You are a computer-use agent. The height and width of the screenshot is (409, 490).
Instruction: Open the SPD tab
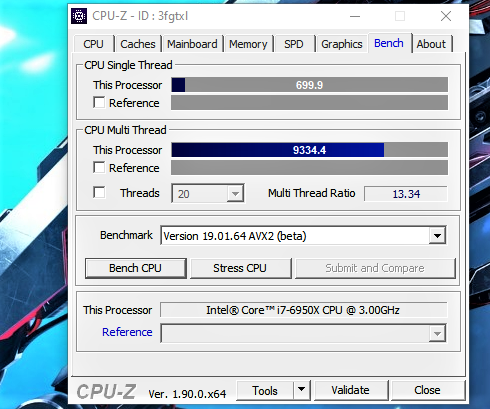(294, 44)
